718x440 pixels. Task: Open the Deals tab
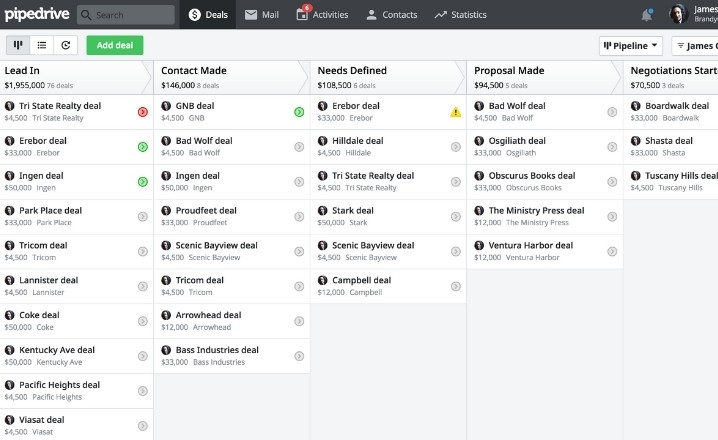[208, 15]
